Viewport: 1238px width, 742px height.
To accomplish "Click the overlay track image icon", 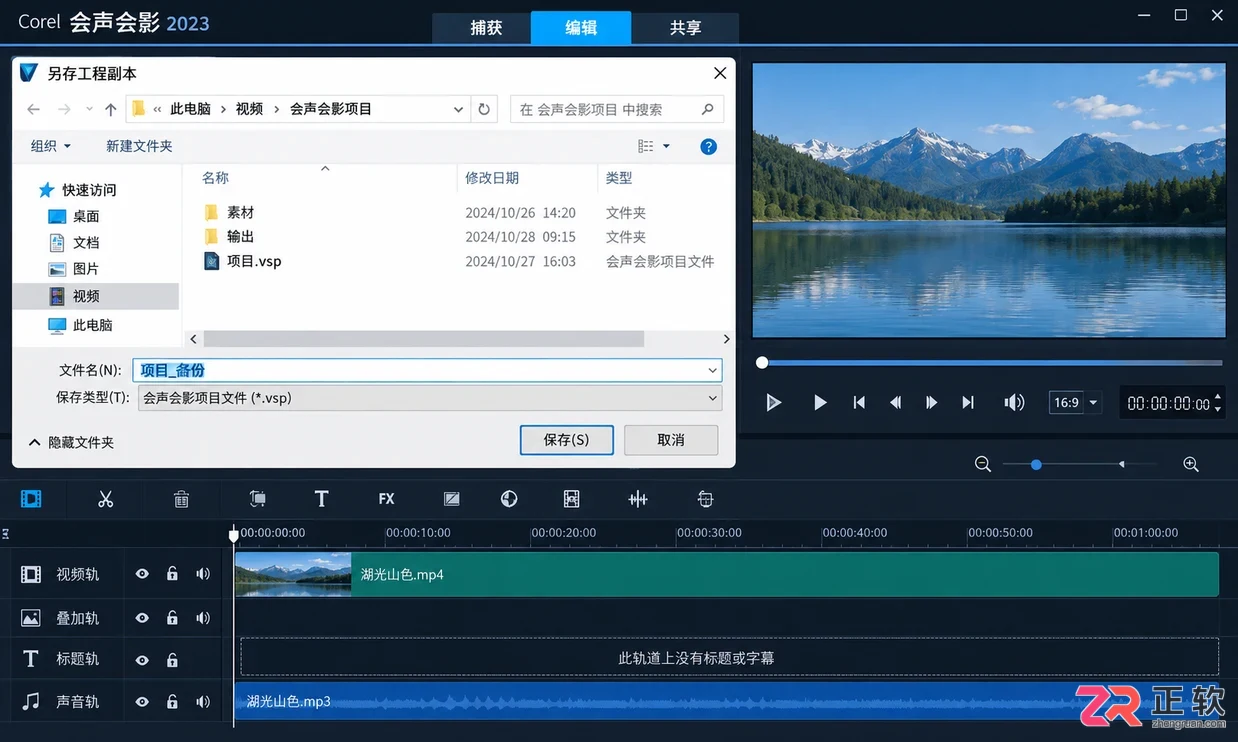I will point(31,618).
